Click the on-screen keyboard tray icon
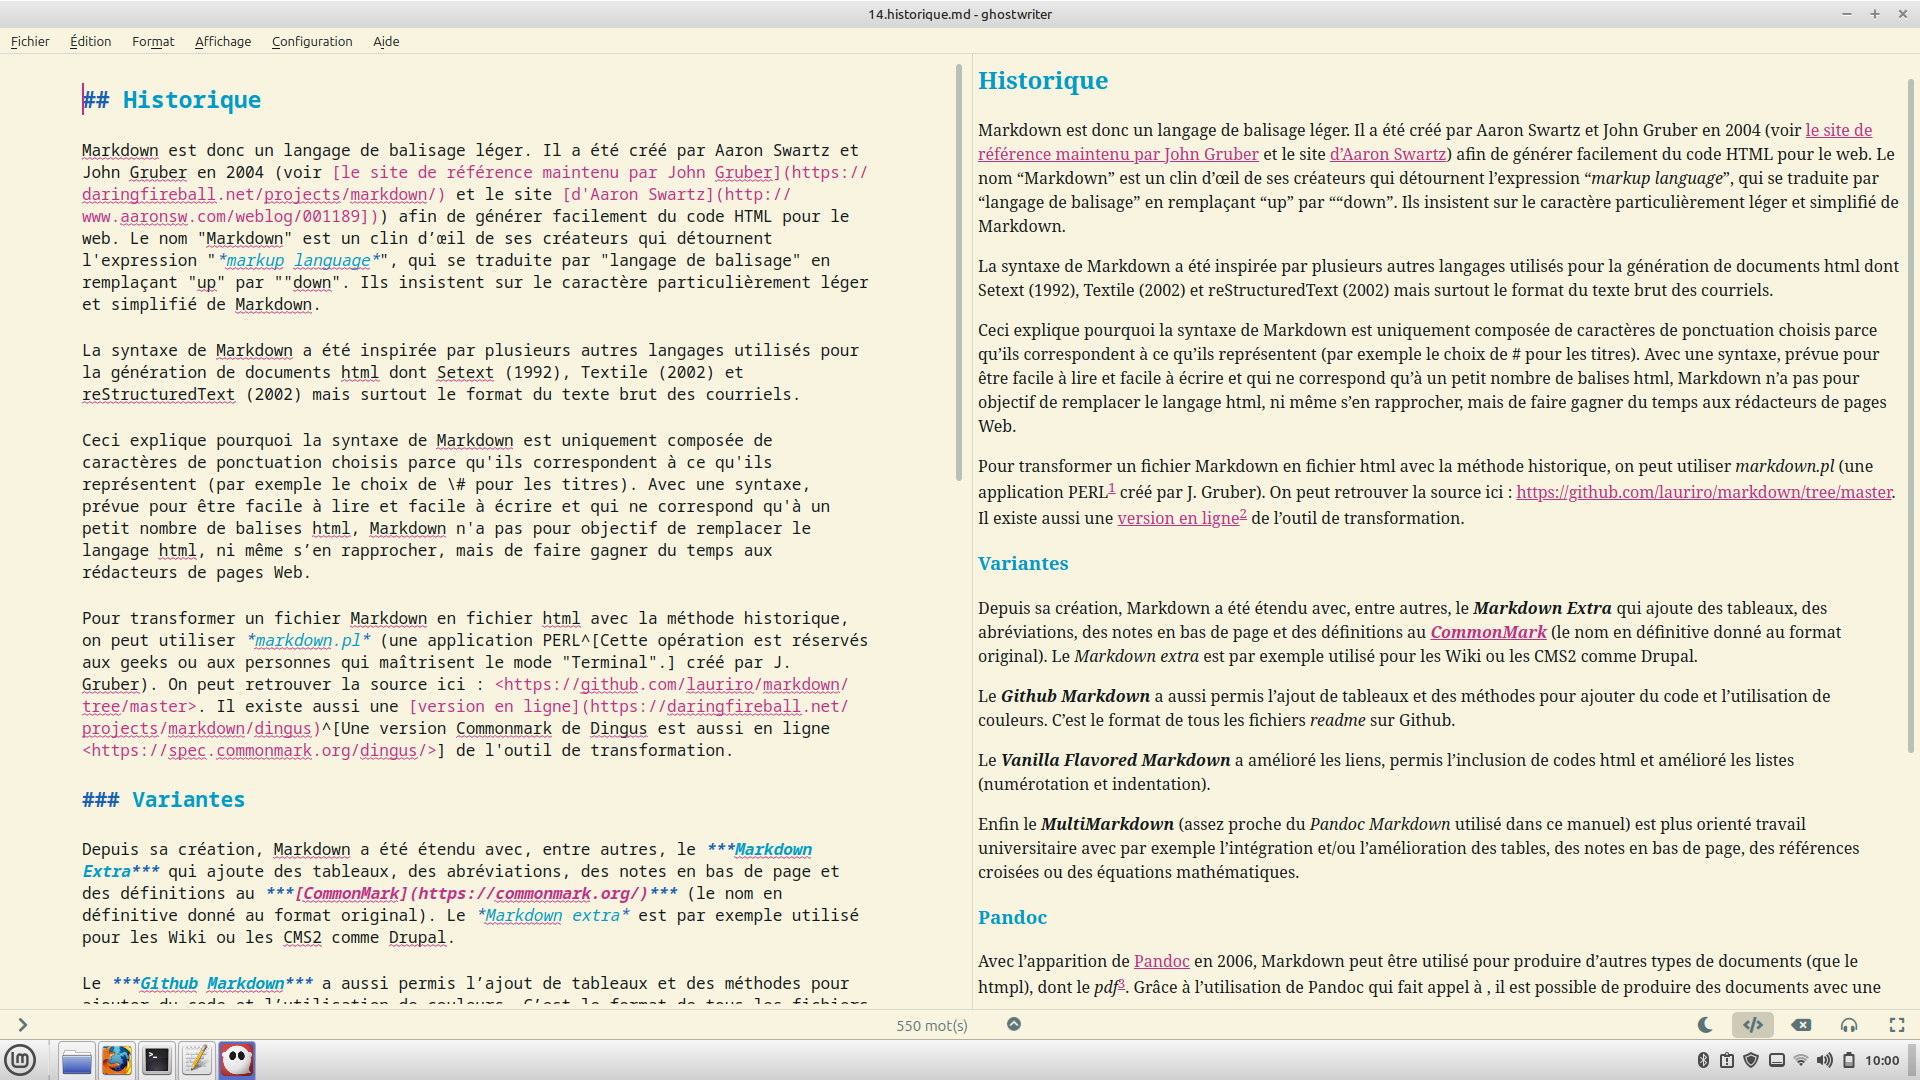 (1777, 1060)
